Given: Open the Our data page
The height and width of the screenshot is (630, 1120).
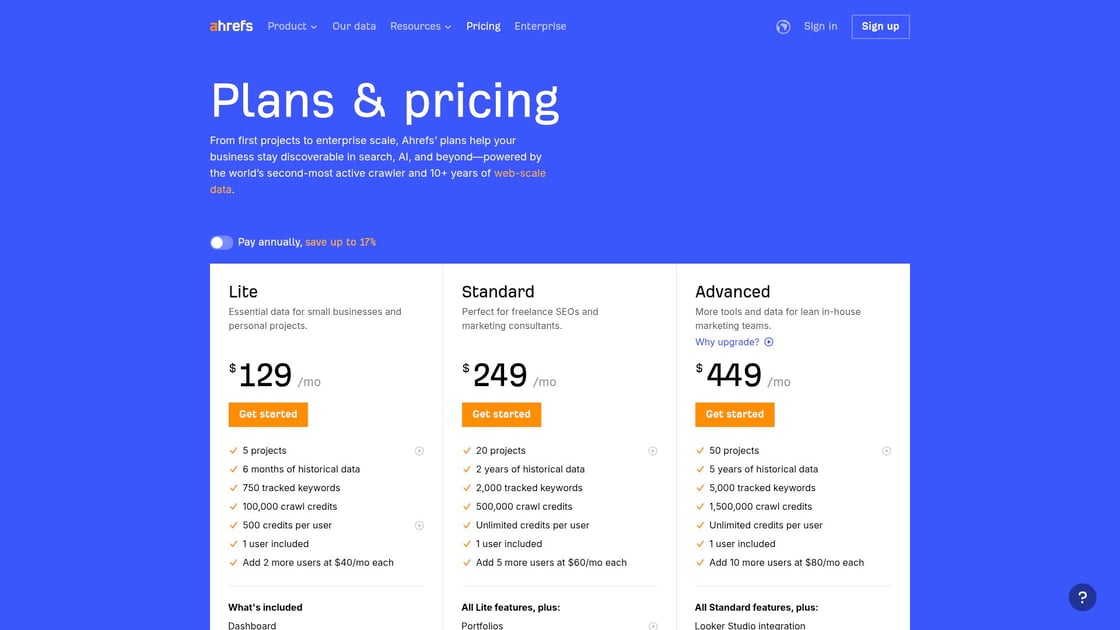Looking at the screenshot, I should [354, 26].
